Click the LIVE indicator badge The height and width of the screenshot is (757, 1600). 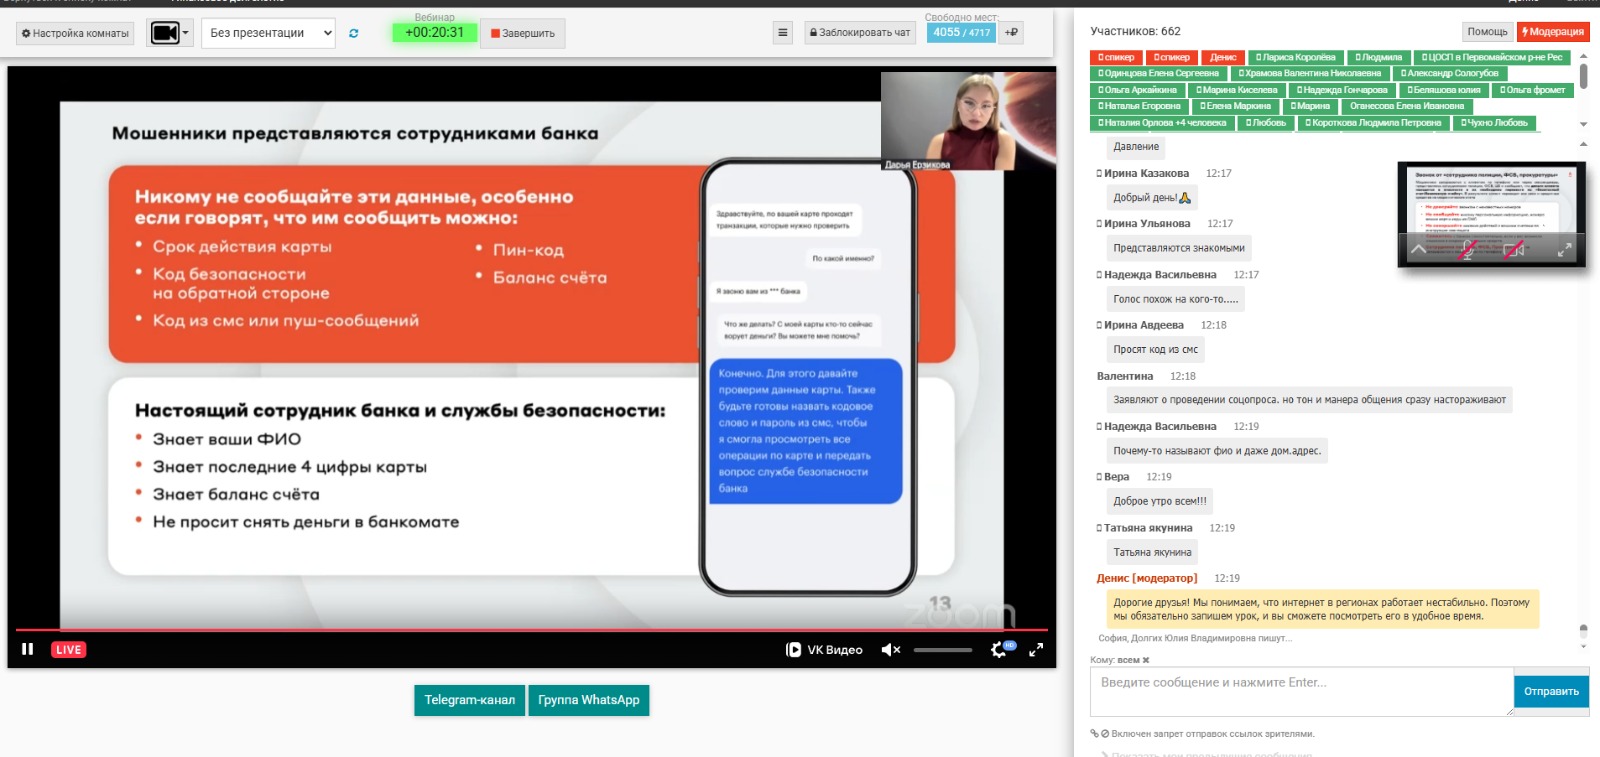[x=69, y=650]
